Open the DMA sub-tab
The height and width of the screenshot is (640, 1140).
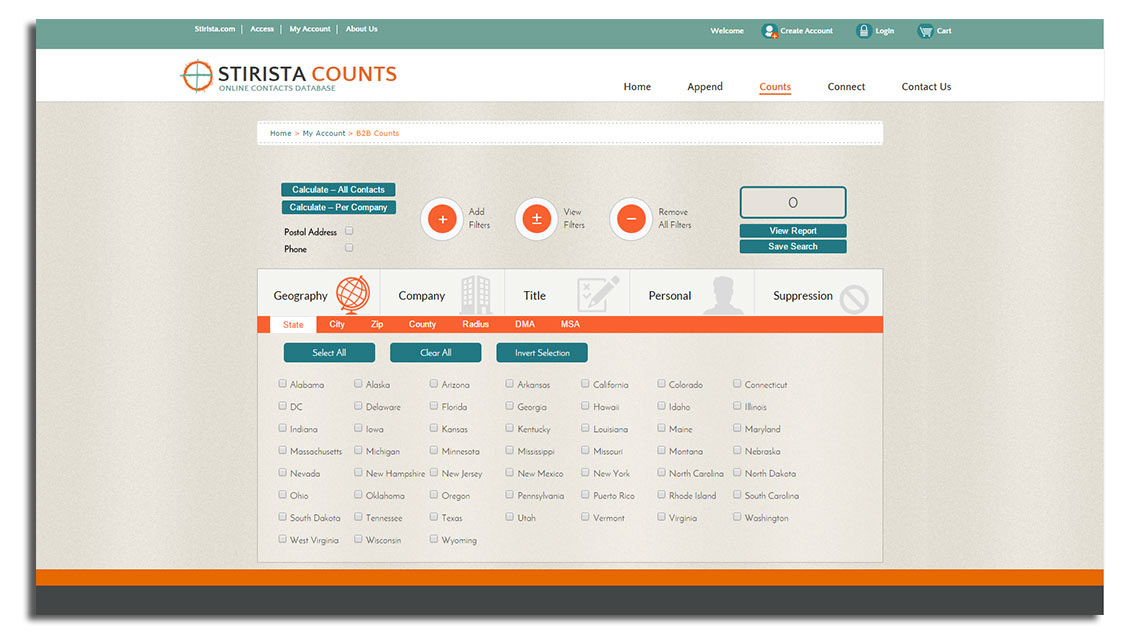(525, 324)
